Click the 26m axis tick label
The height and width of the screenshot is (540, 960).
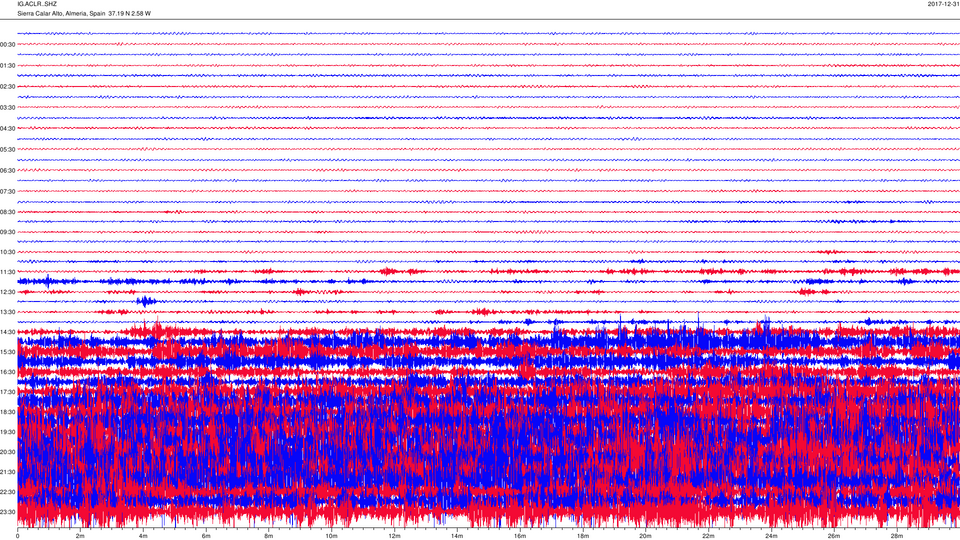pyautogui.click(x=834, y=536)
